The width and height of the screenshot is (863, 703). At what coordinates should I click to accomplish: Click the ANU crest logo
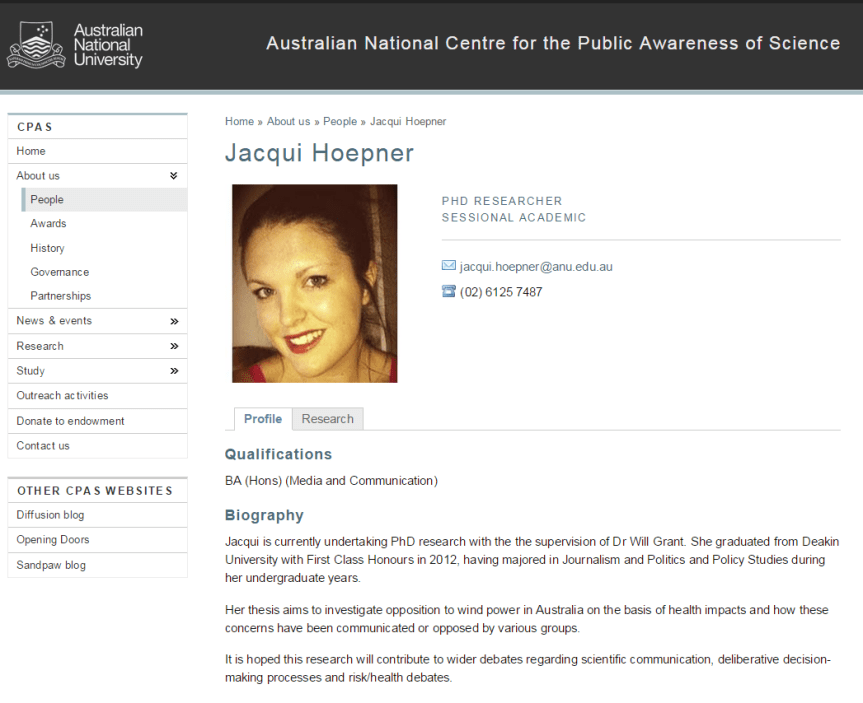coord(35,43)
